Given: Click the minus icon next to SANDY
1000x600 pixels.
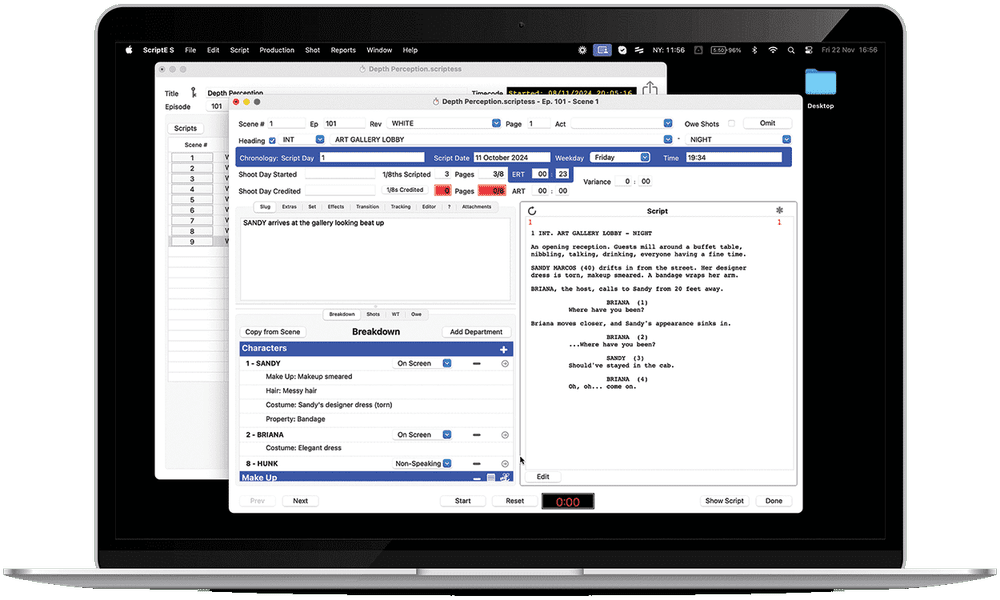Looking at the screenshot, I should pos(477,364).
